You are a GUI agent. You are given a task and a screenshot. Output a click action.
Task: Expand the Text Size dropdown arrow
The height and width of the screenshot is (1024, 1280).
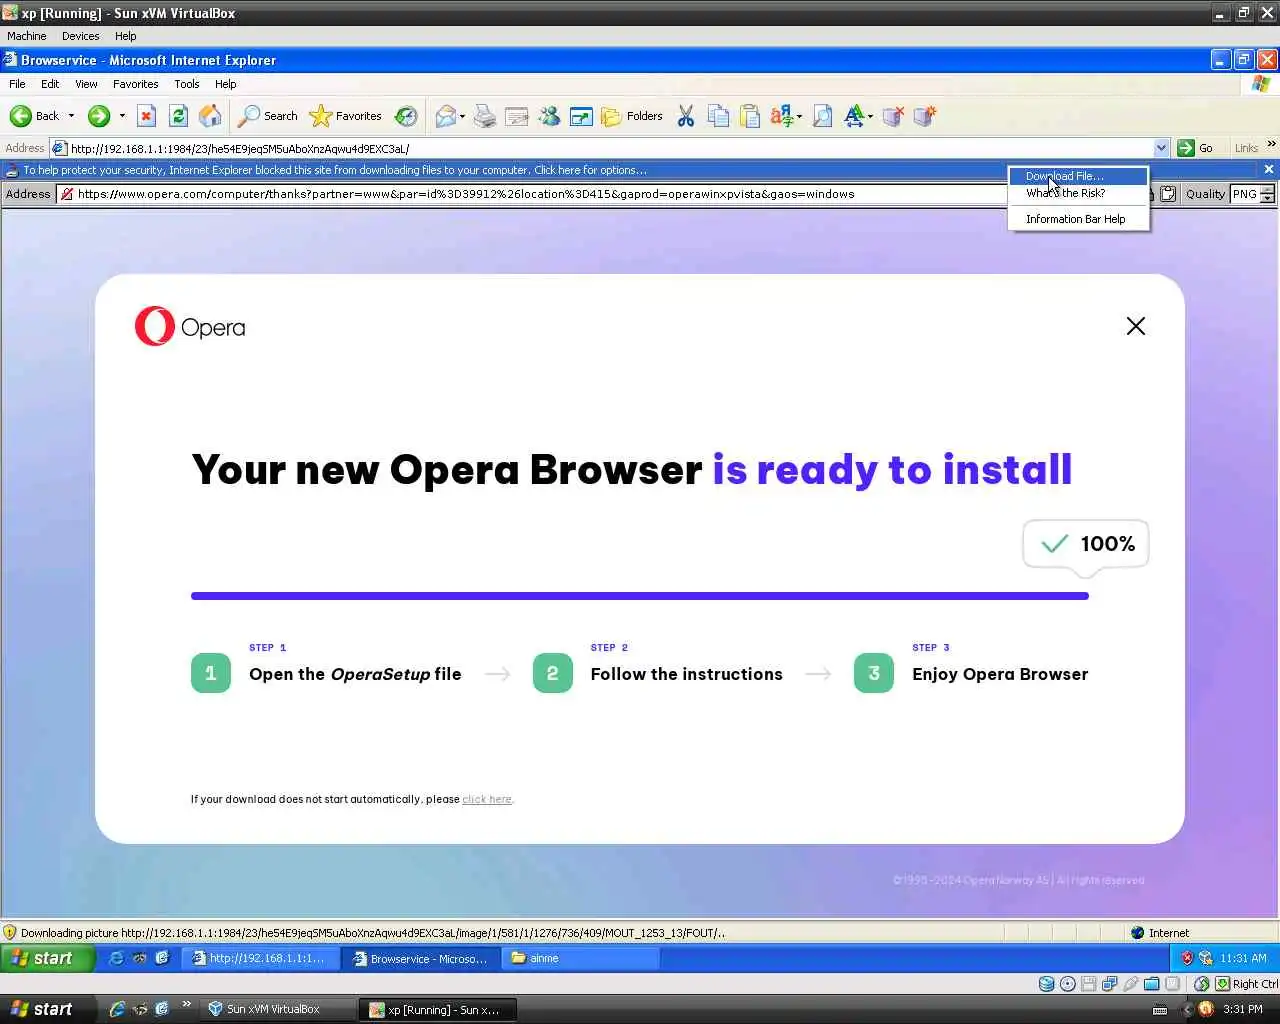(x=870, y=117)
